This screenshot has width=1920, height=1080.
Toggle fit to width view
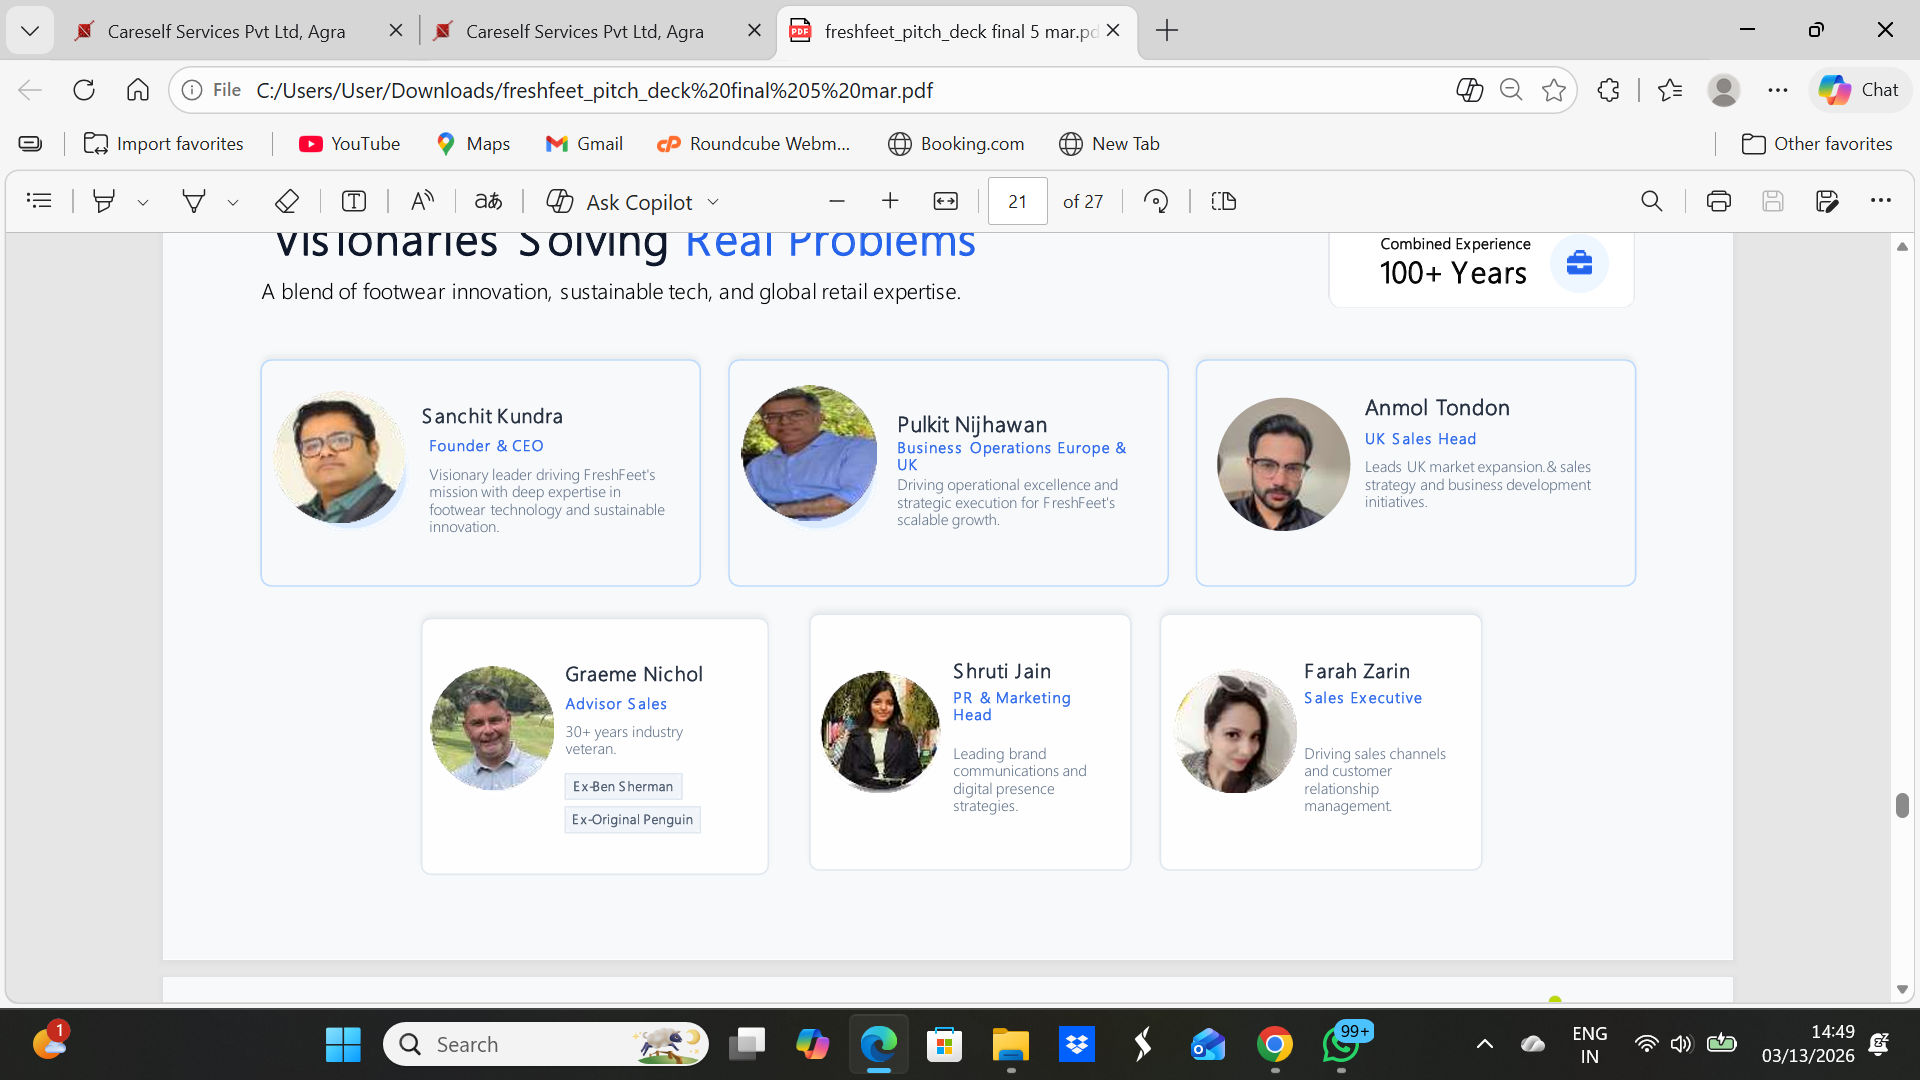[x=945, y=201]
